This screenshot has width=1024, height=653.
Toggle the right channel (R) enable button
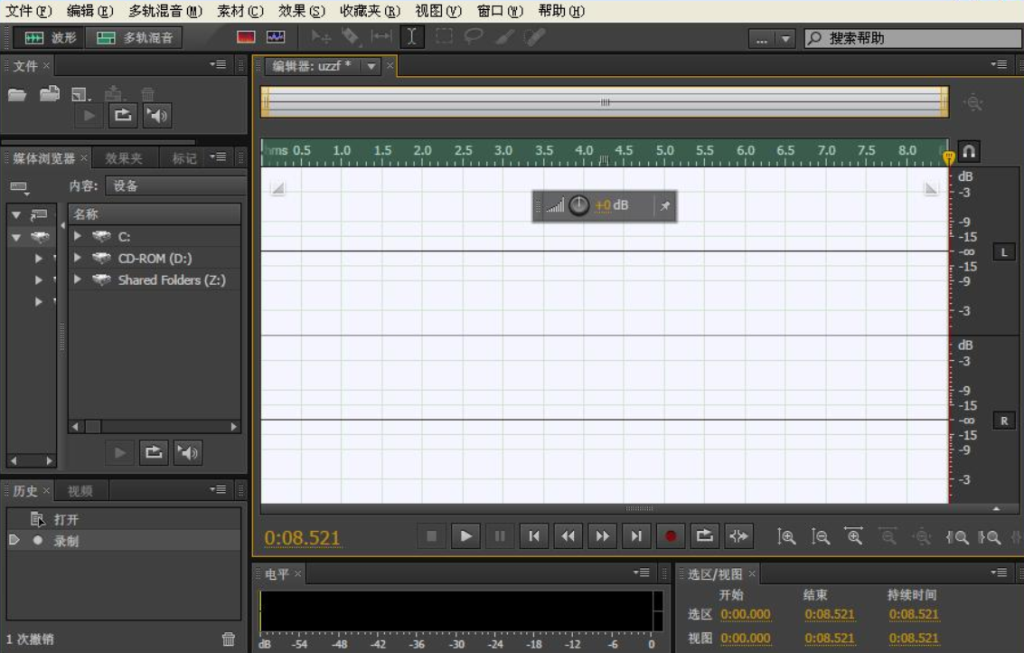(x=1004, y=421)
